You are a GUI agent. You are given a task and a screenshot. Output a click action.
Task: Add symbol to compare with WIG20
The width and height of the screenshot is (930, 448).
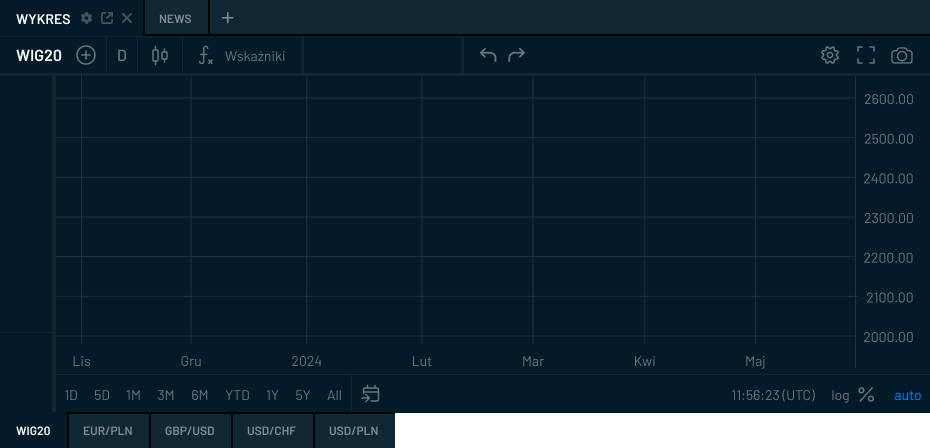(86, 56)
